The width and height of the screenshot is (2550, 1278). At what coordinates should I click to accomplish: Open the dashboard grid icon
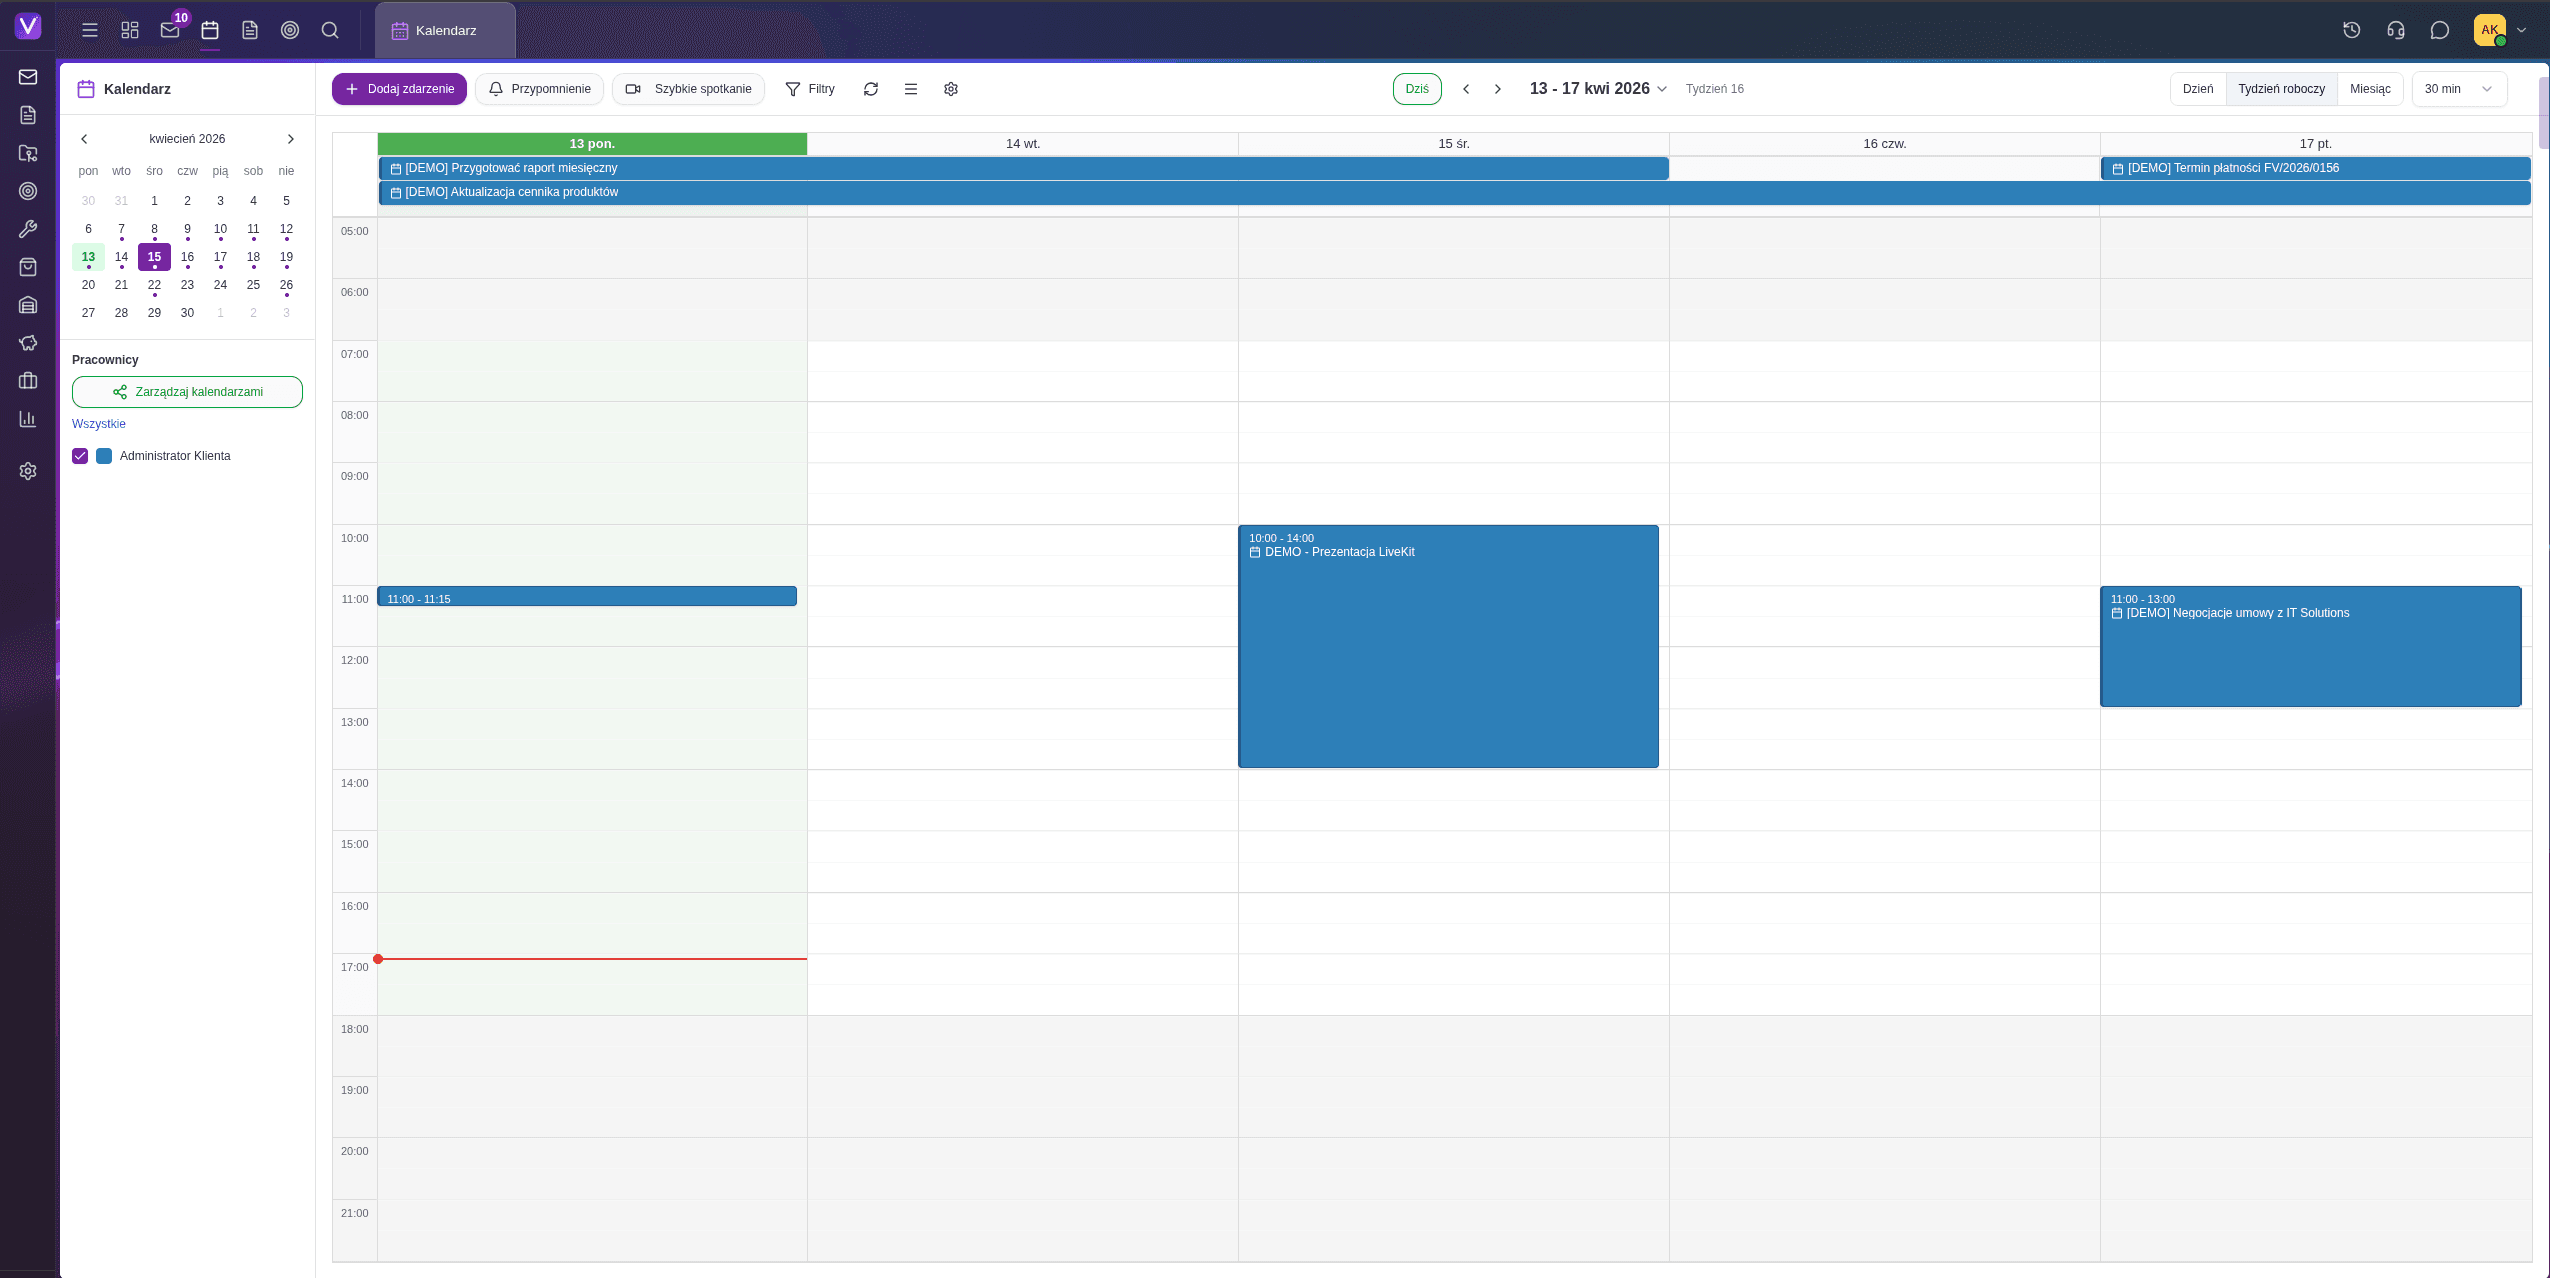tap(130, 30)
